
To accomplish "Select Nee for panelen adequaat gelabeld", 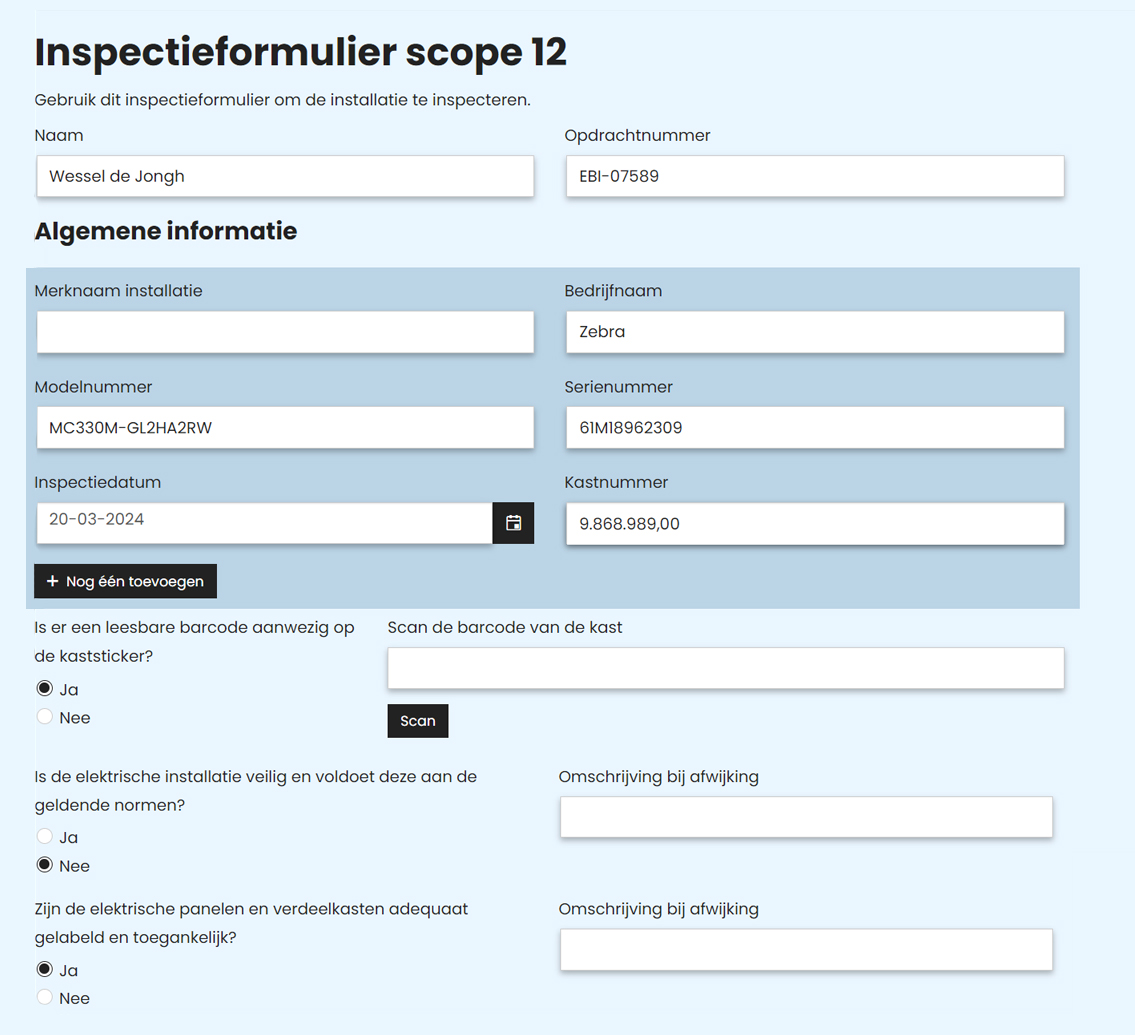I will click(44, 997).
